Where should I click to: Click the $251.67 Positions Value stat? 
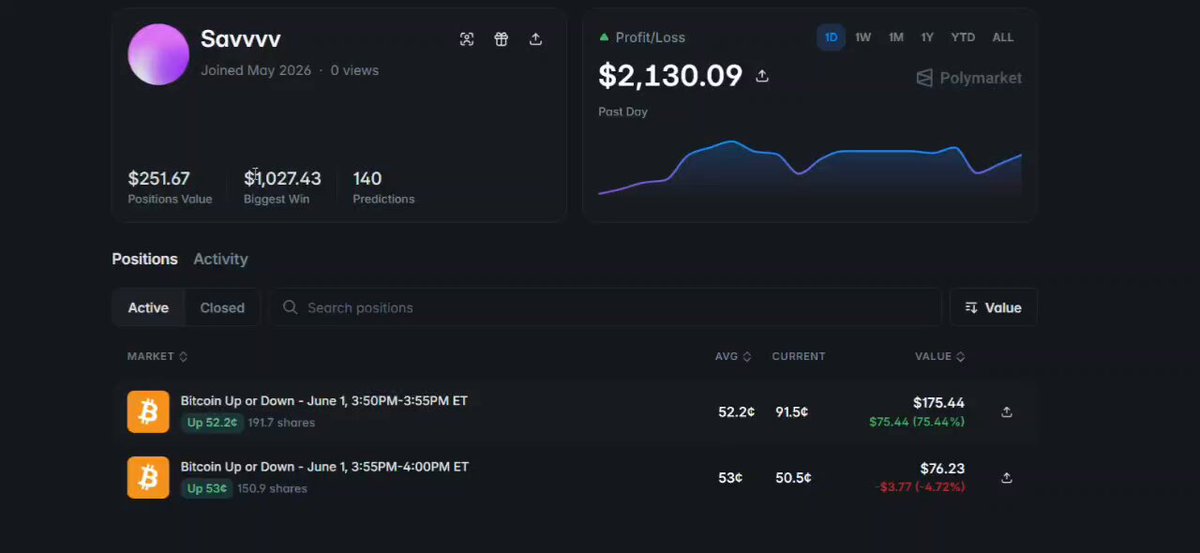(x=170, y=186)
